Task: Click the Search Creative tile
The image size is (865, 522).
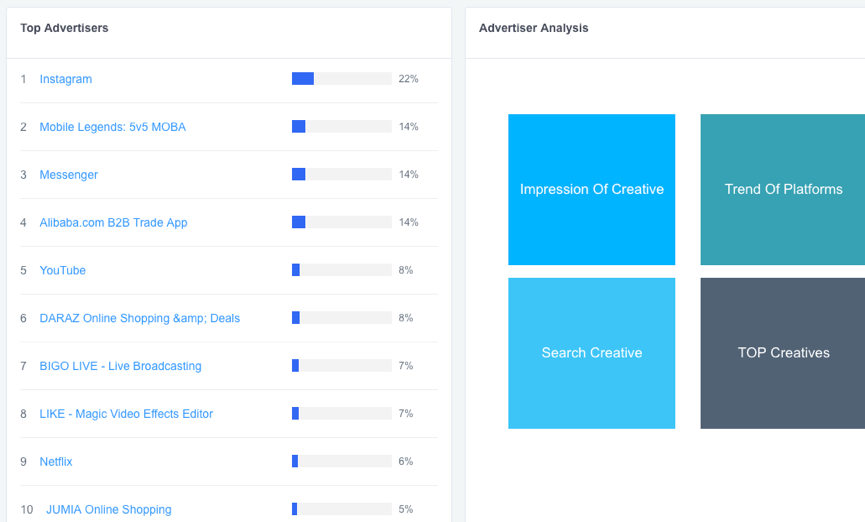Action: pyautogui.click(x=591, y=353)
